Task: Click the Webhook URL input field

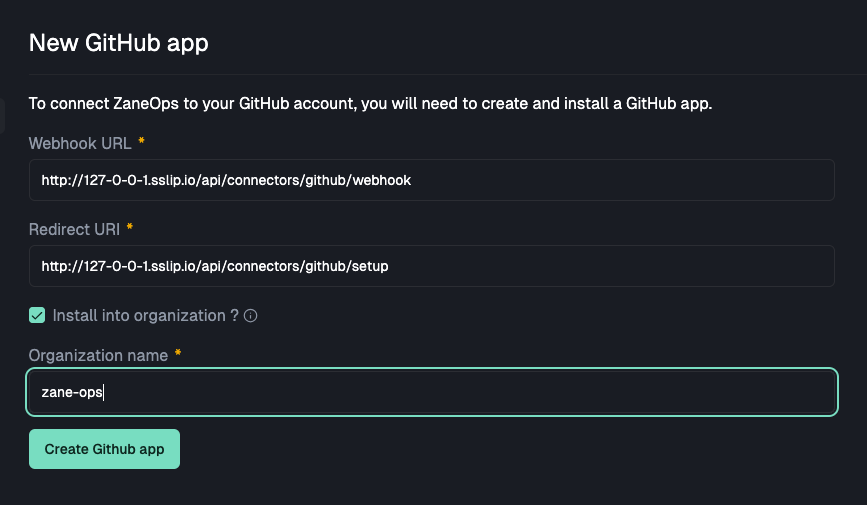Action: click(x=431, y=180)
